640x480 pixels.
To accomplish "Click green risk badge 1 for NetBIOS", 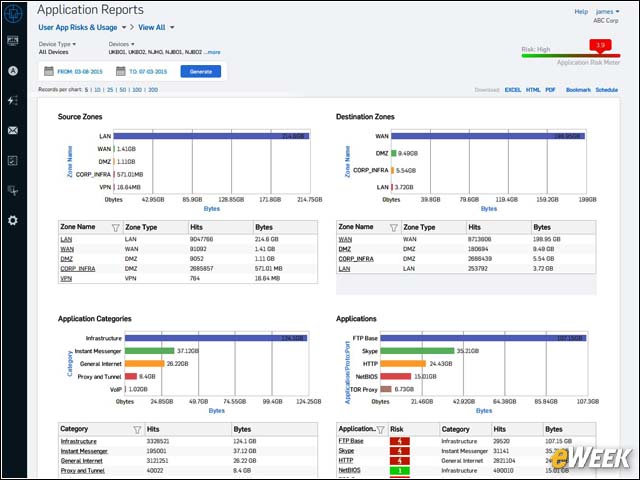I will (400, 471).
